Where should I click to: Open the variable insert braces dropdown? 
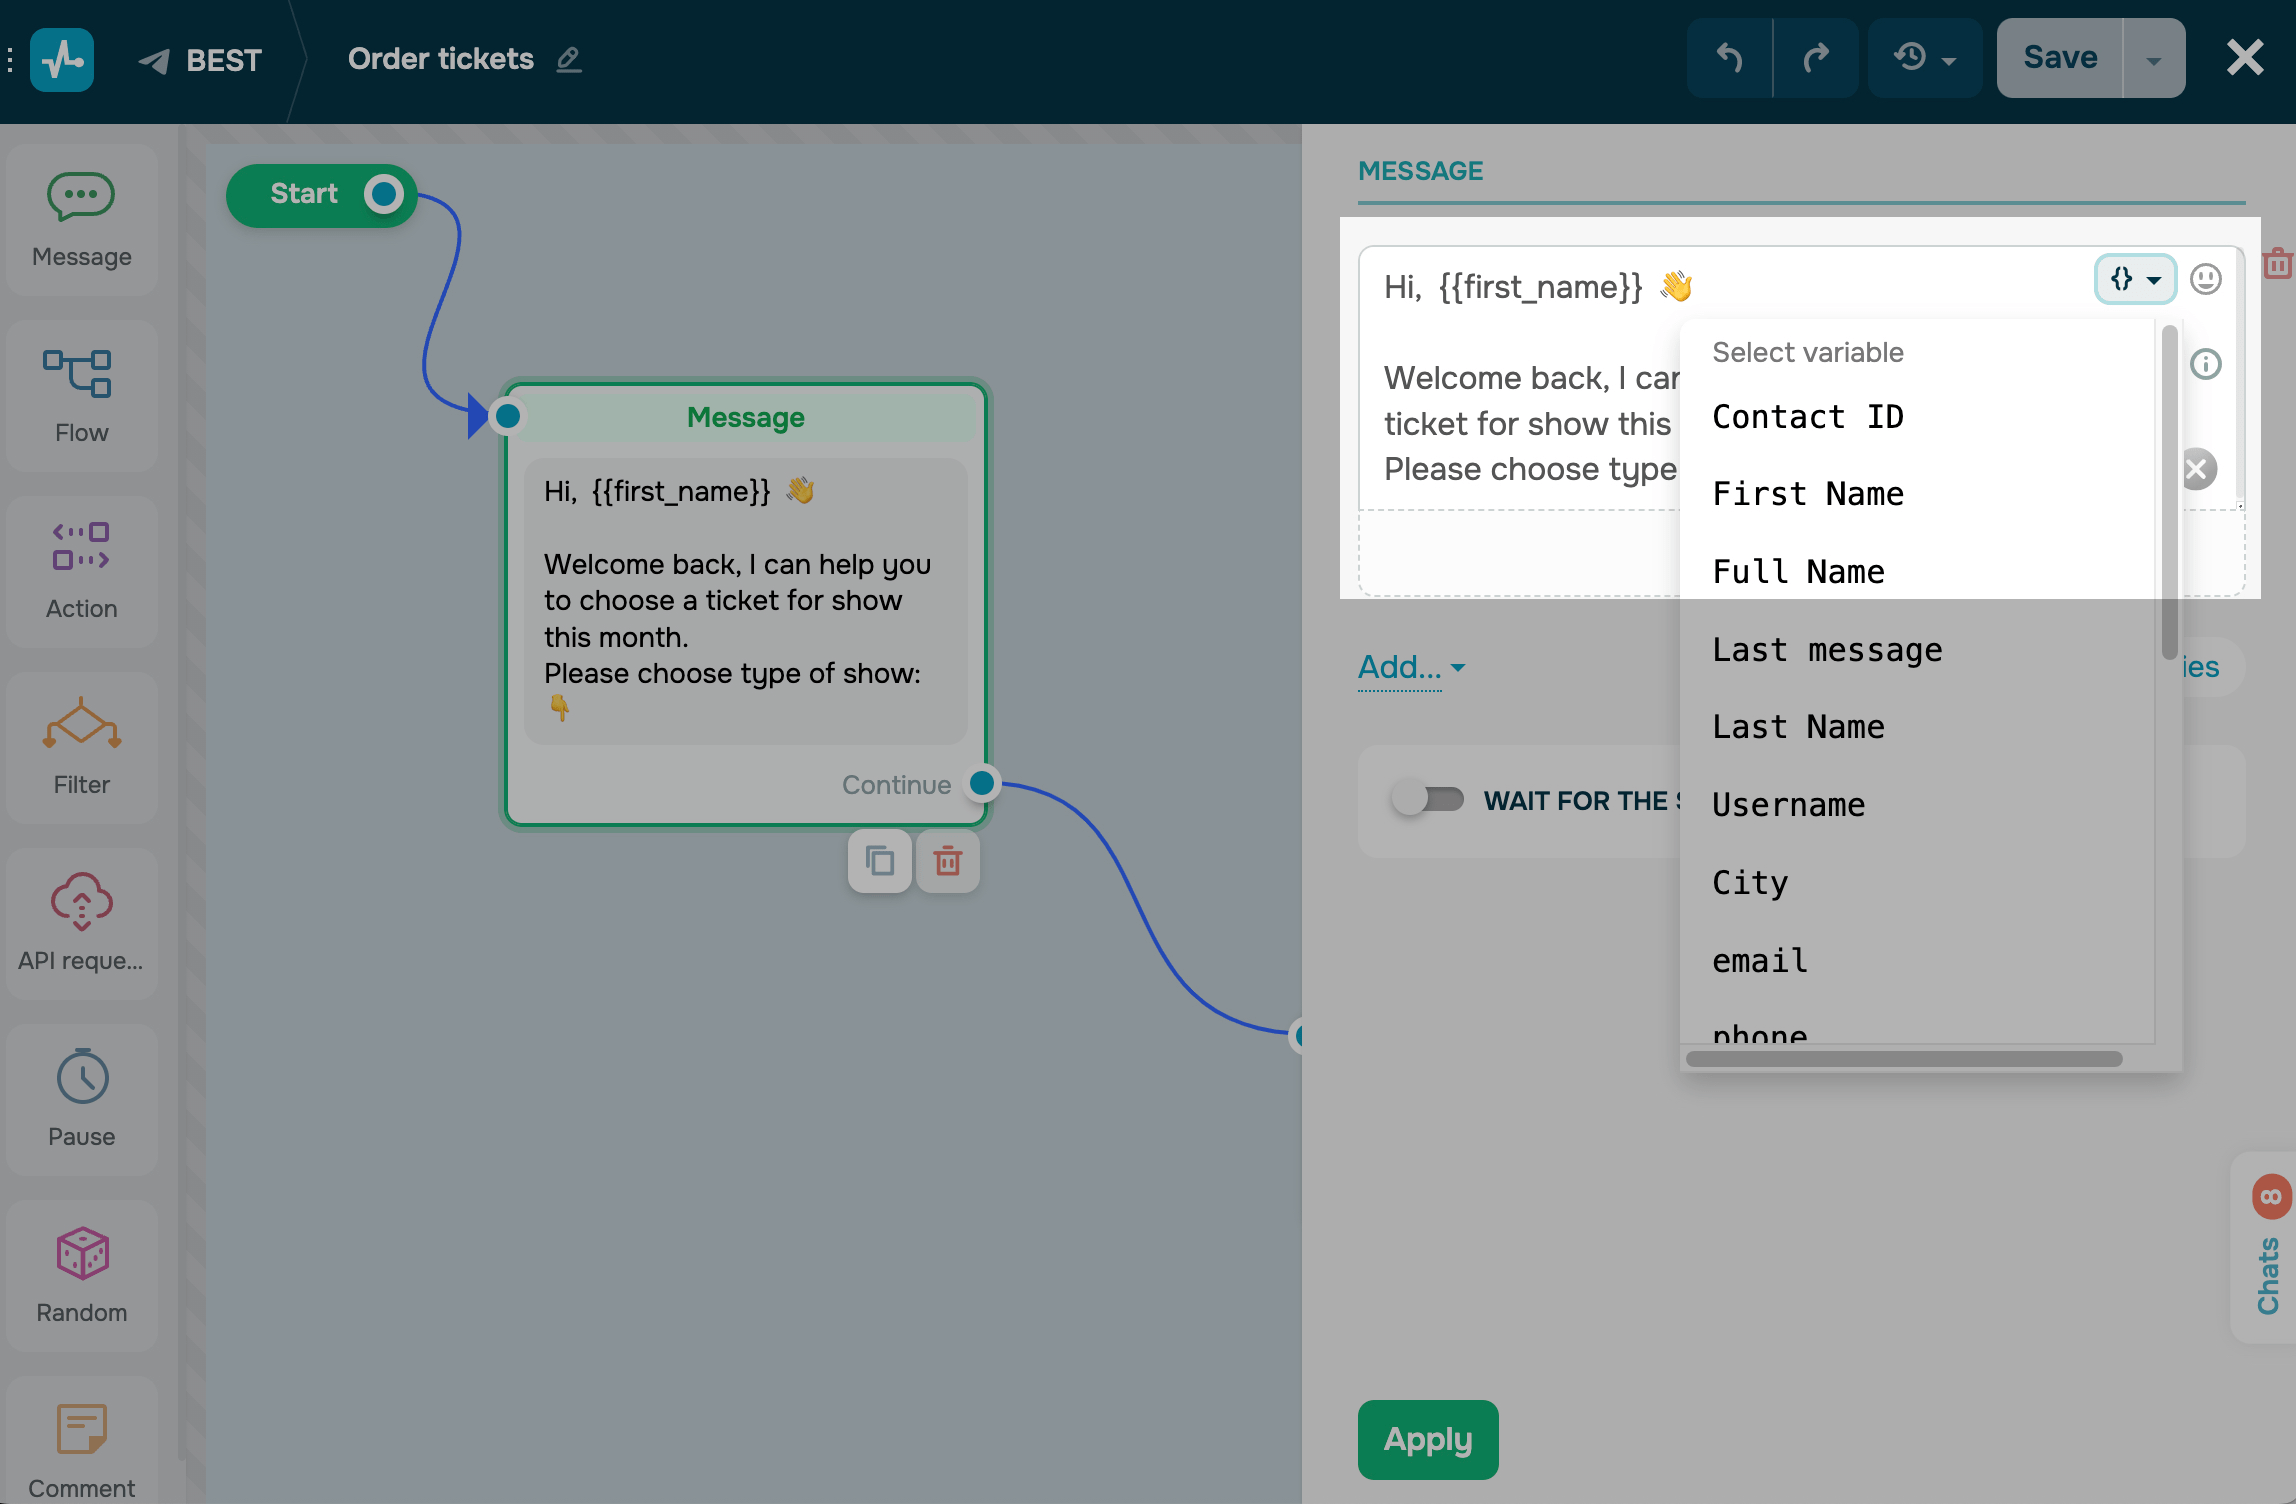coord(2134,279)
